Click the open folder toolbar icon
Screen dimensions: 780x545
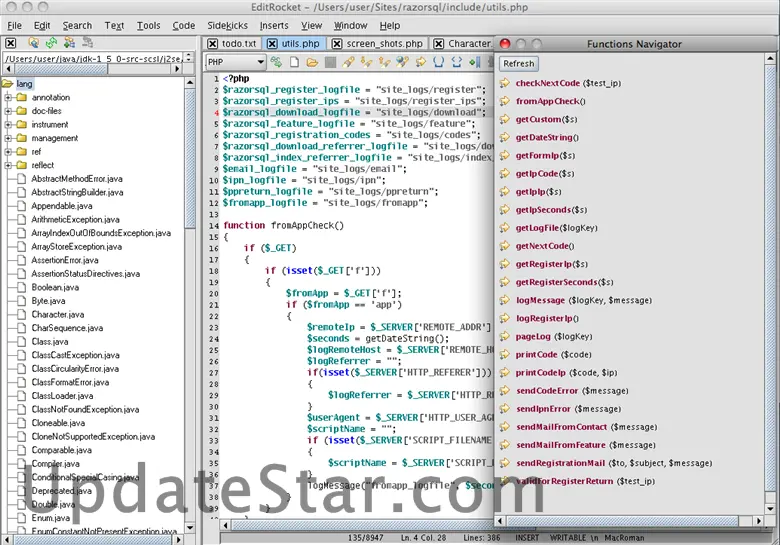312,62
